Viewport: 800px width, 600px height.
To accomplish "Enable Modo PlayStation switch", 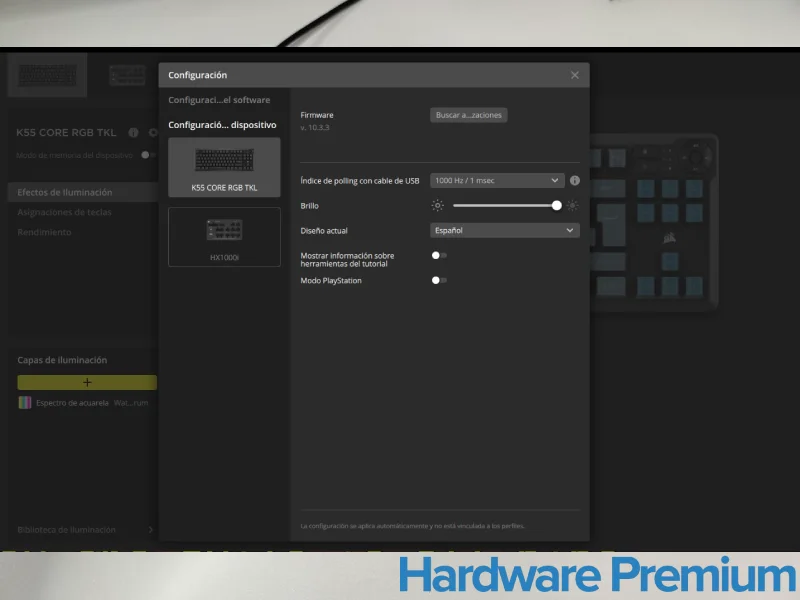I will pos(438,281).
